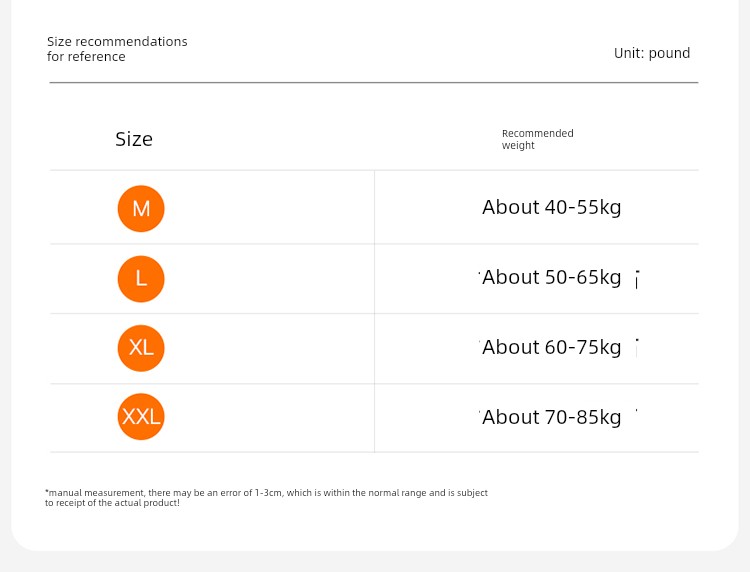Image resolution: width=750 pixels, height=572 pixels.
Task: Select the 'About 70-85kg' weight text
Action: pyautogui.click(x=551, y=418)
